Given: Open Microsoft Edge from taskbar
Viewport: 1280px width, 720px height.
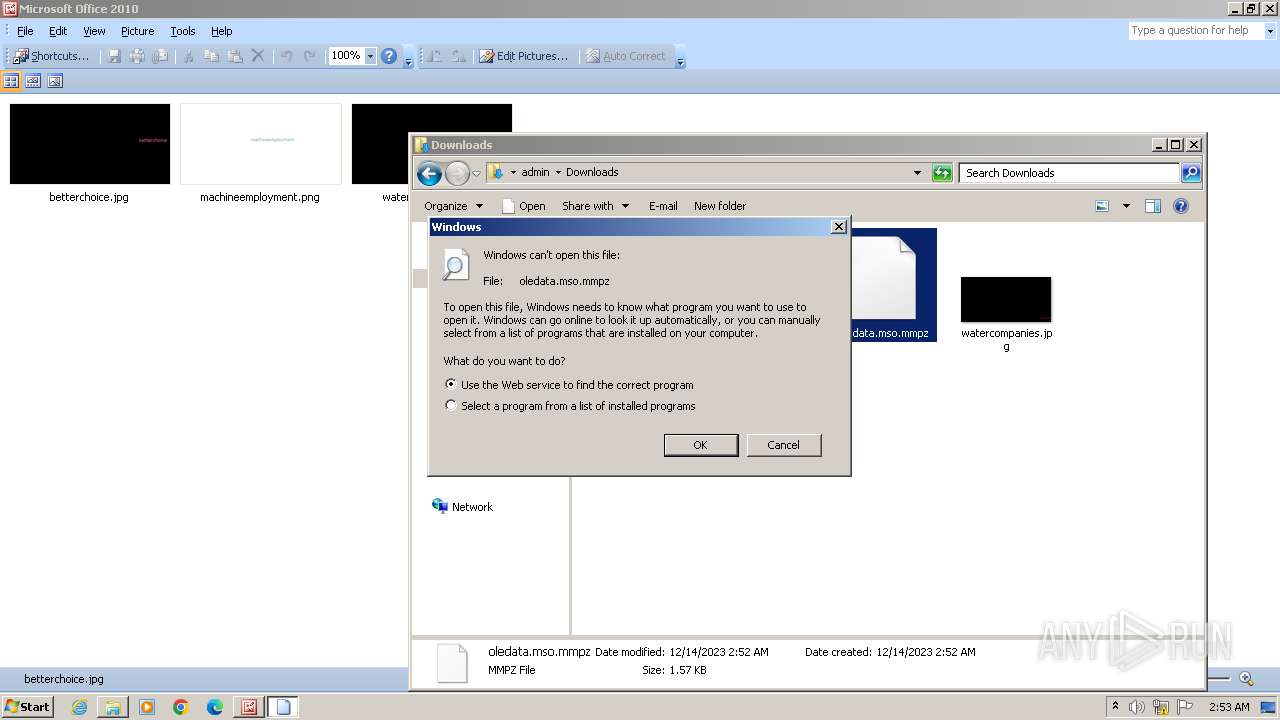Looking at the screenshot, I should click(215, 707).
